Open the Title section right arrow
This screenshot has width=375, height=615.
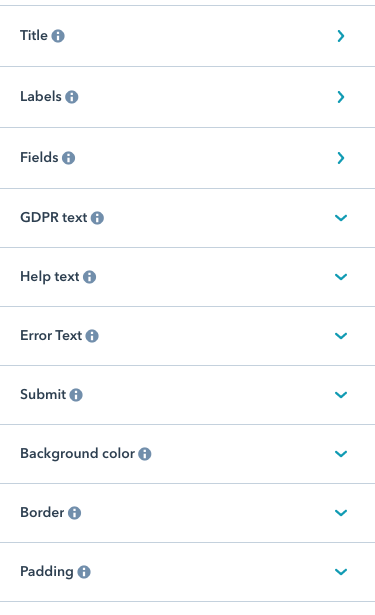pos(341,36)
